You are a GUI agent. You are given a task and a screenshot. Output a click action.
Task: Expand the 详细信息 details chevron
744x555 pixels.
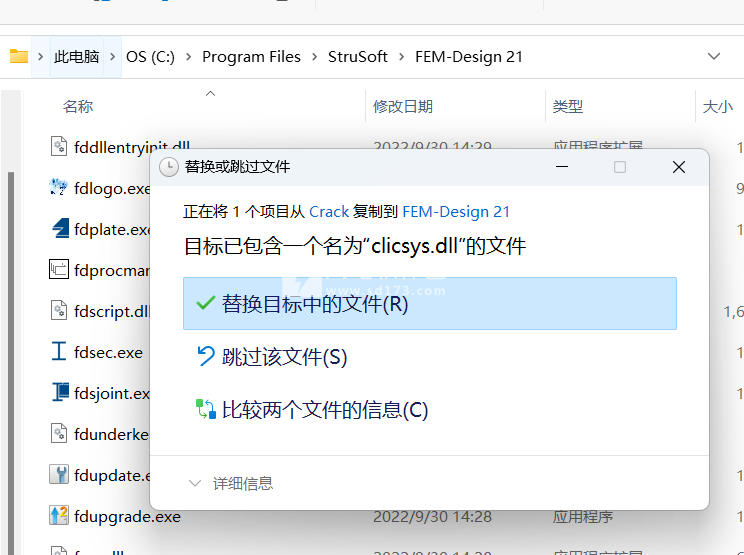pos(195,483)
